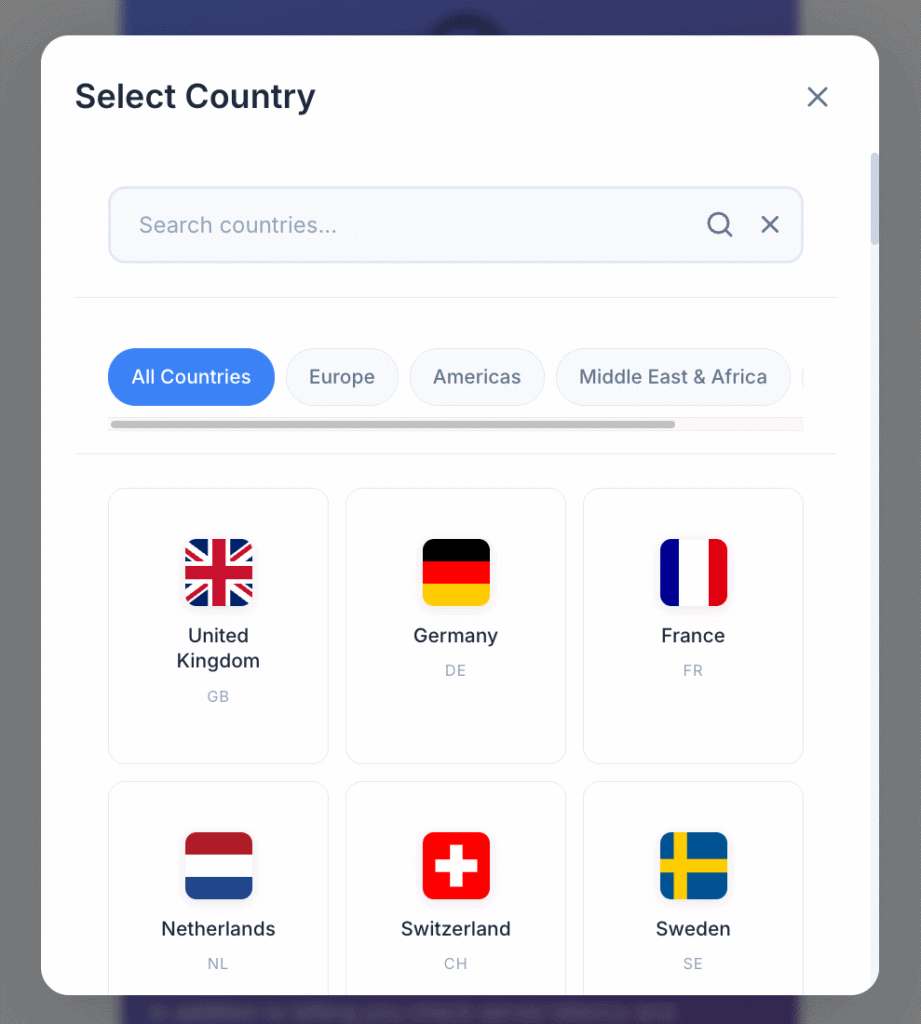Viewport: 921px width, 1024px height.
Task: Click the dialog's vertical scrollbar thumb
Action: [x=875, y=198]
